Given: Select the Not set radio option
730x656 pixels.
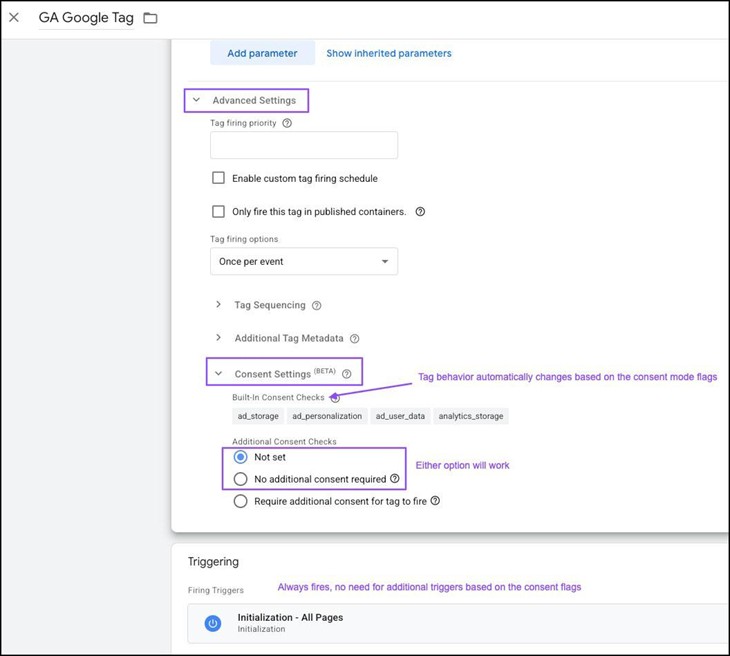Looking at the screenshot, I should [x=240, y=457].
